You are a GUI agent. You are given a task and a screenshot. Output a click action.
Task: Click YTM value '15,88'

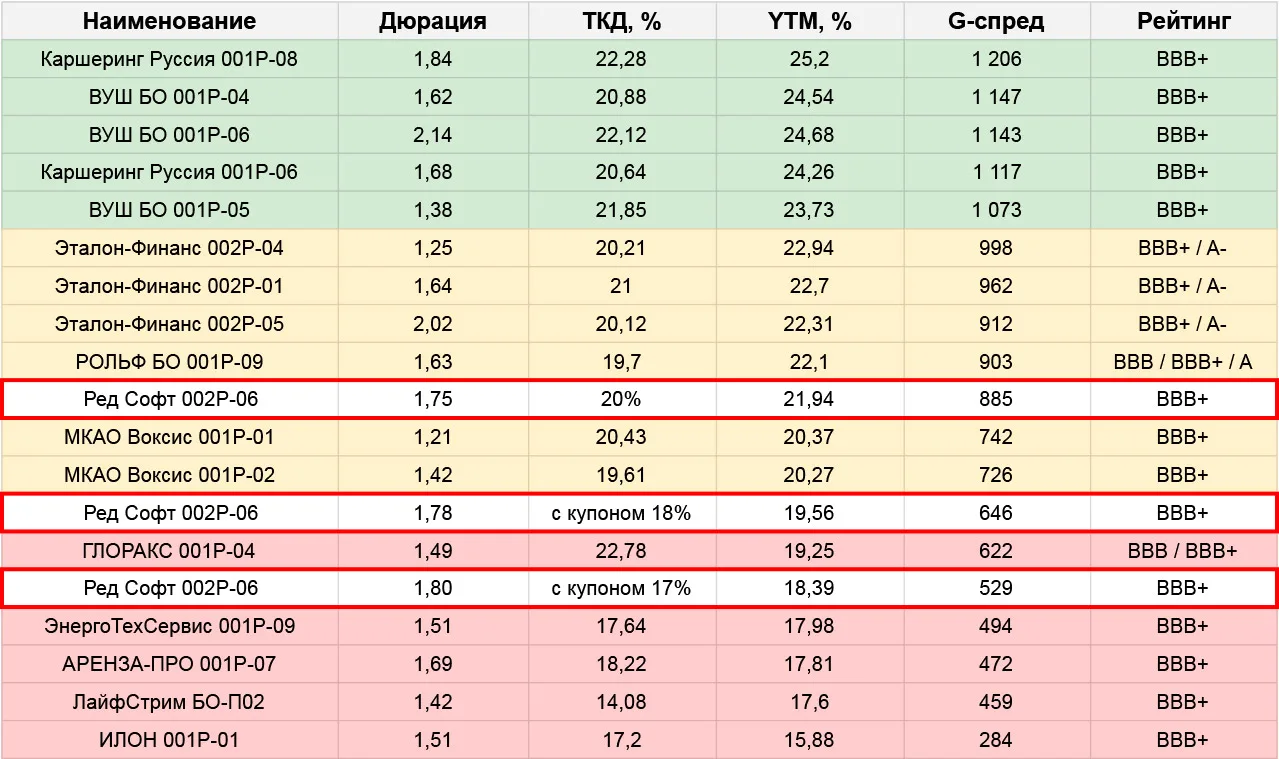click(x=809, y=740)
